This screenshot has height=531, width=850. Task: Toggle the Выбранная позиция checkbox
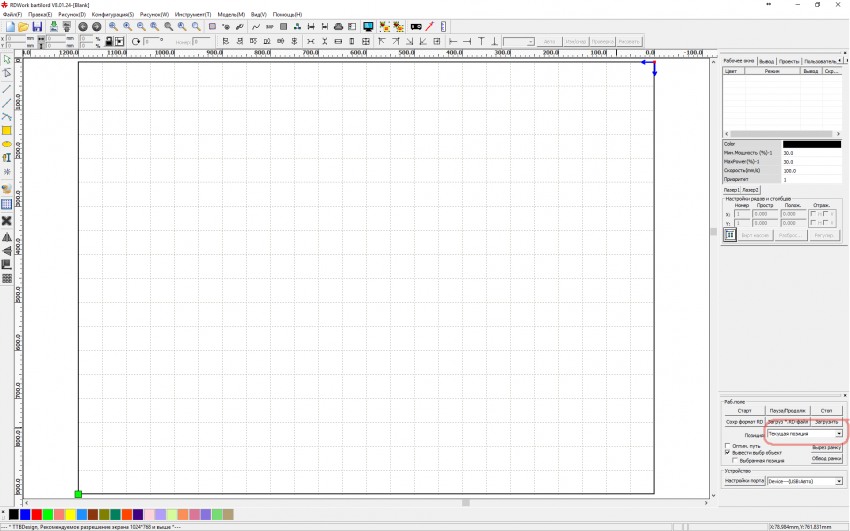(x=735, y=461)
